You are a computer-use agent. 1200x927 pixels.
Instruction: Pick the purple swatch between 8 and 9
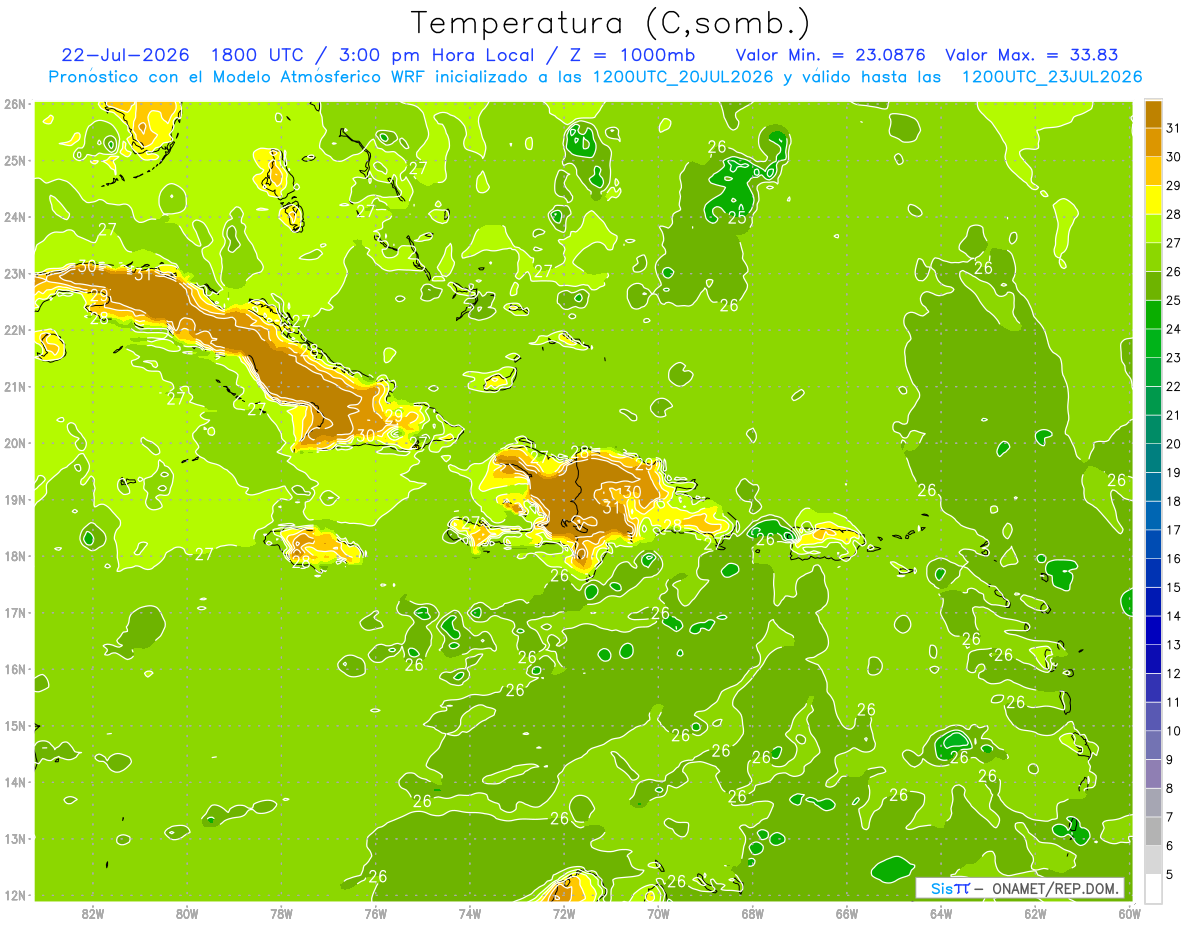pyautogui.click(x=1153, y=774)
